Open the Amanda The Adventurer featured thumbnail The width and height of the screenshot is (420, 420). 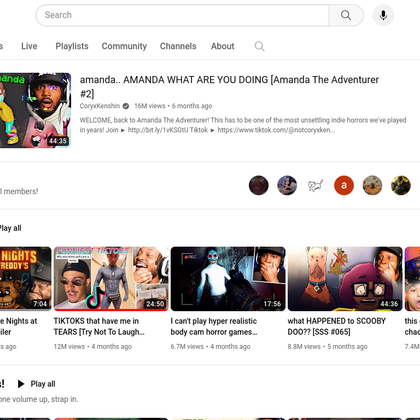tap(35, 110)
